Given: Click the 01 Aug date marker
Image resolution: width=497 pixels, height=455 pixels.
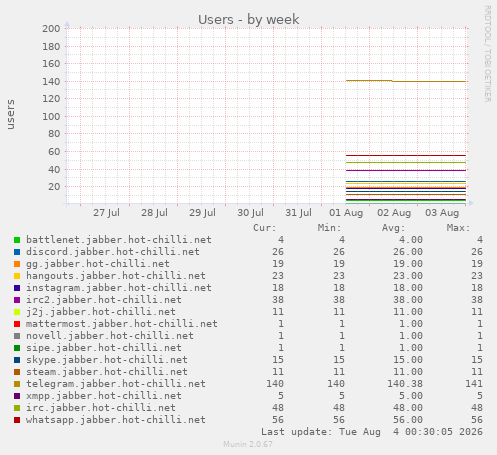Looking at the screenshot, I should [346, 213].
